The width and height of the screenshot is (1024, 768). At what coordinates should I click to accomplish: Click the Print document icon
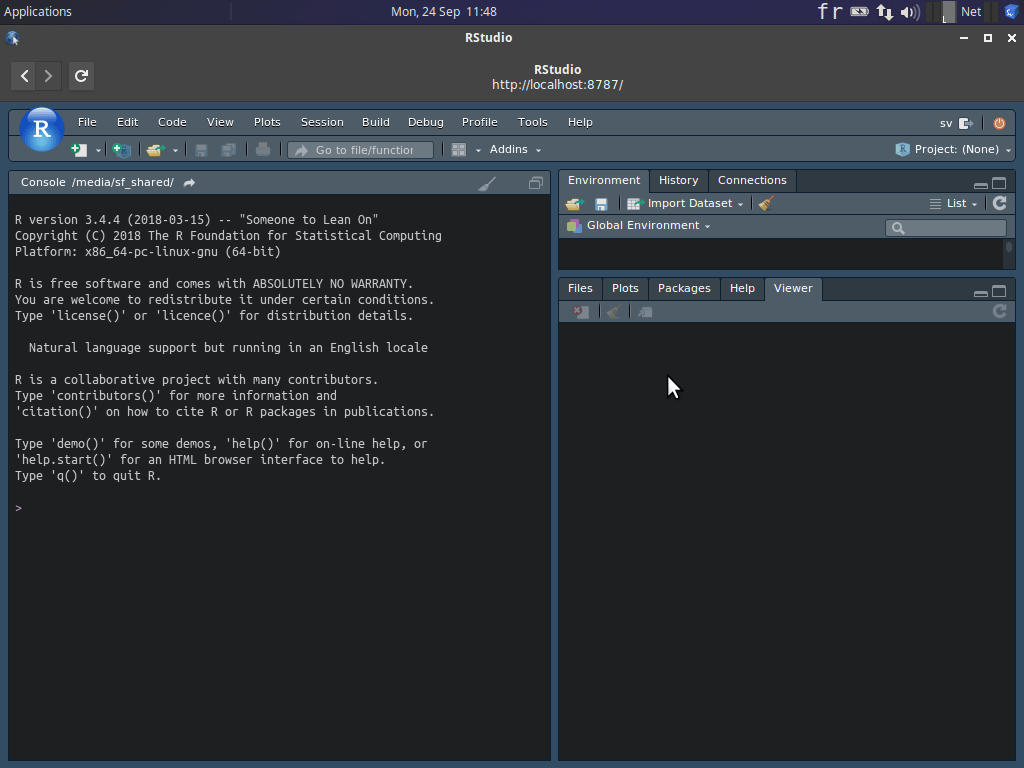click(263, 150)
